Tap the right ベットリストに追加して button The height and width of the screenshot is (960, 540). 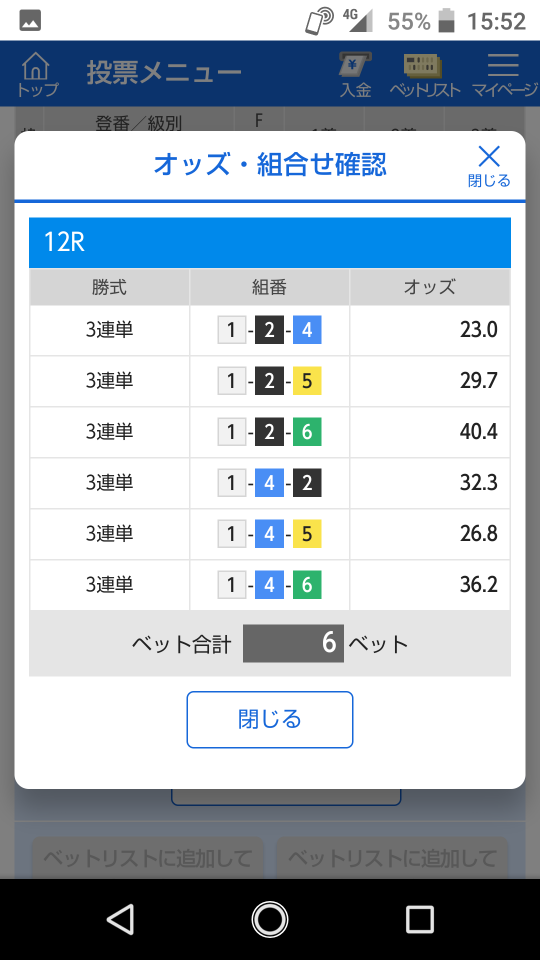[392, 858]
